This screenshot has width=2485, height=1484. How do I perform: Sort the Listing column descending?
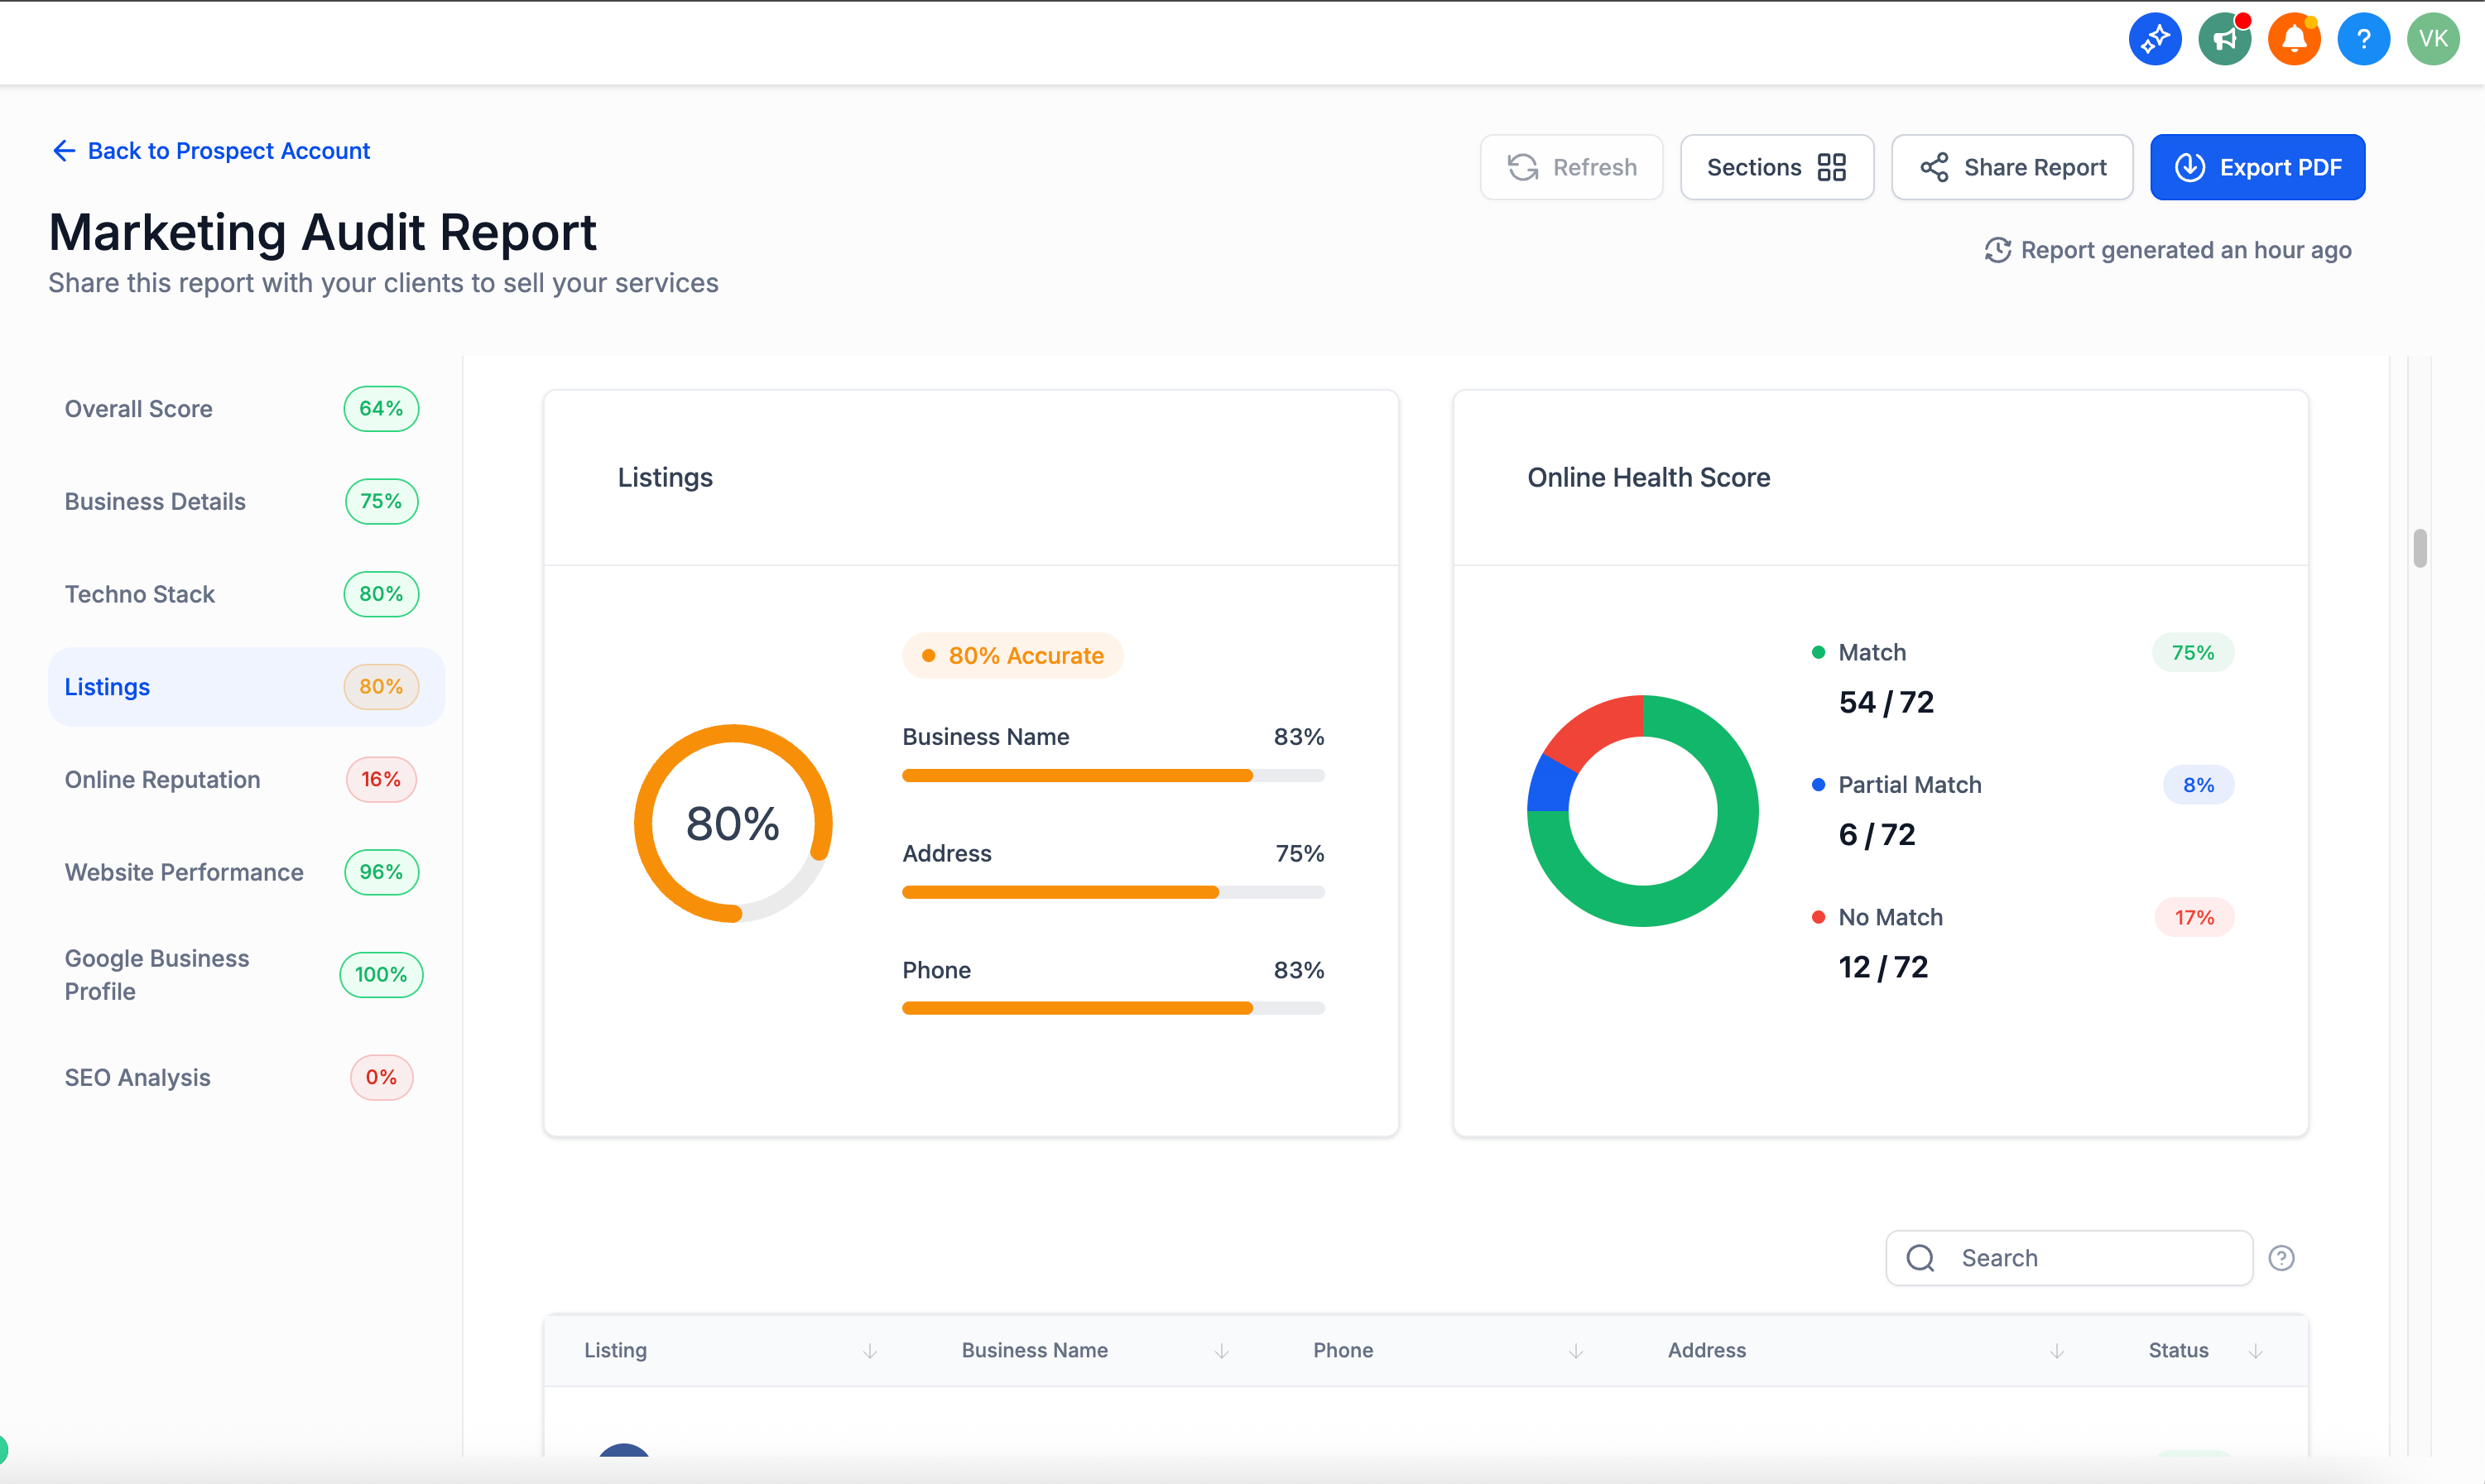(868, 1350)
